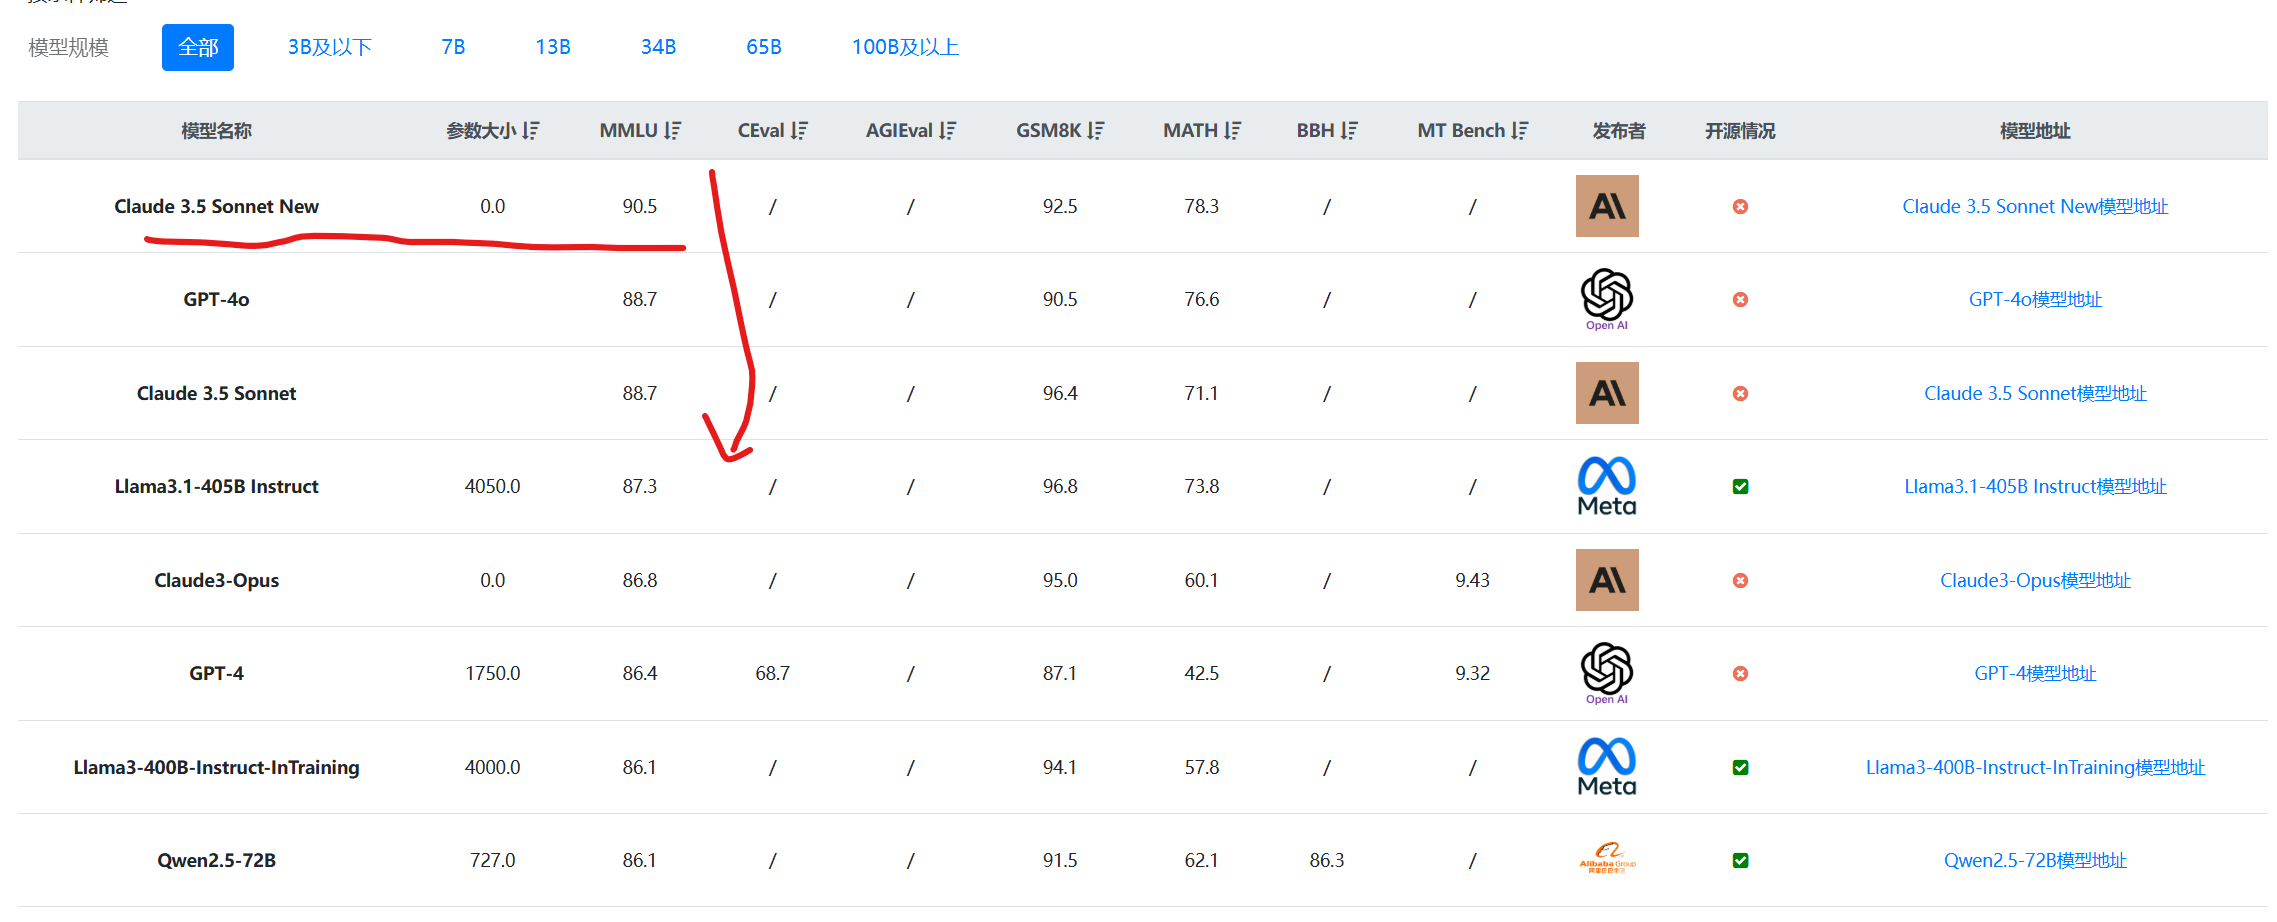Select the 7B model size filter

[x=453, y=47]
